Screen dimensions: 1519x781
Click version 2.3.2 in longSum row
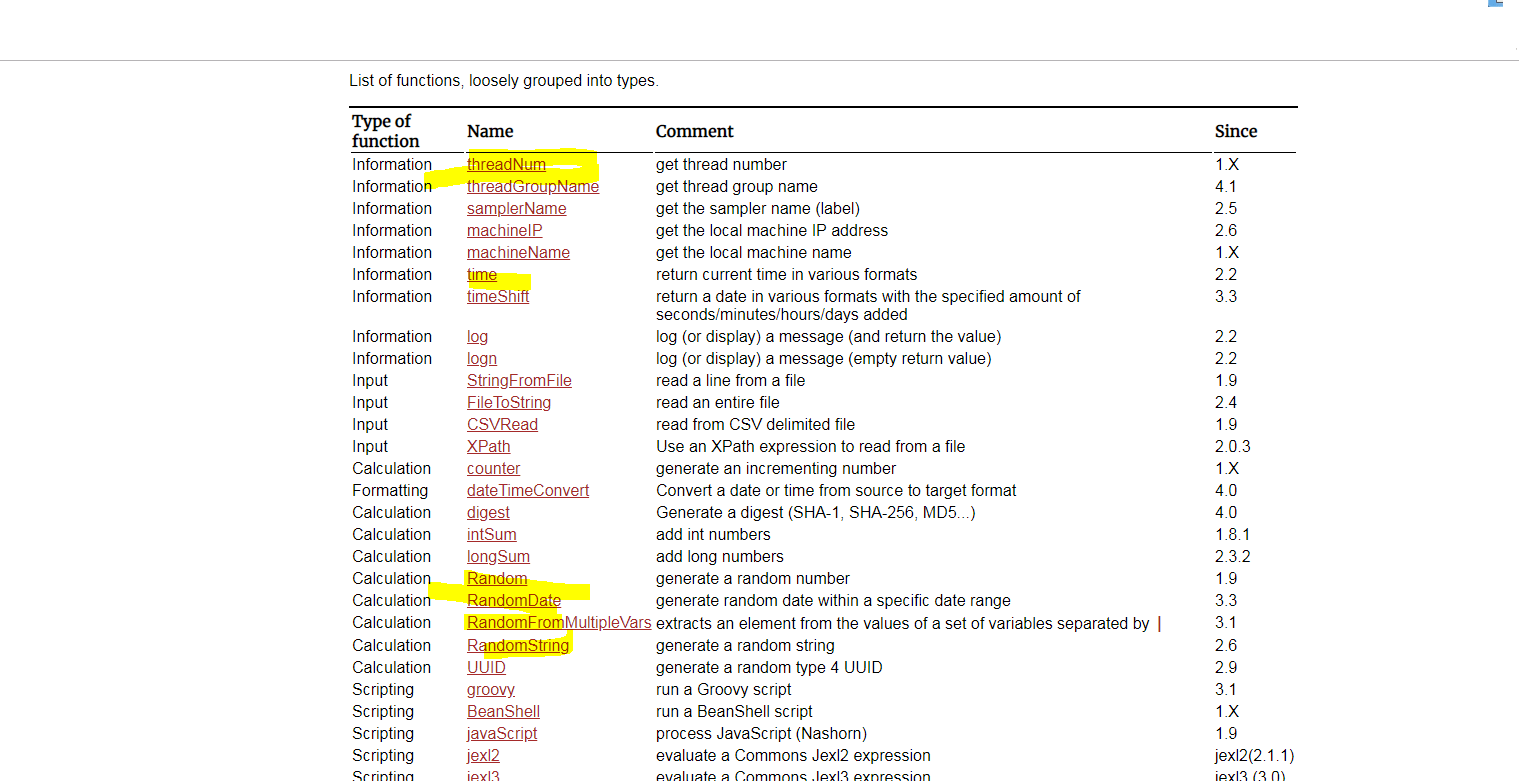[x=1233, y=556]
